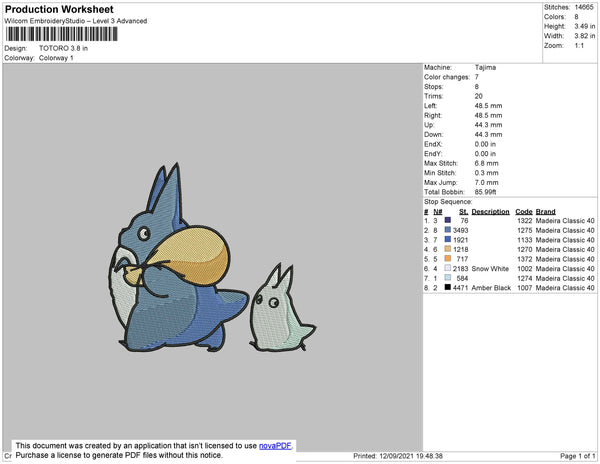Image resolution: width=600 pixels, height=464 pixels.
Task: Click the 'Brand' column header
Action: click(545, 212)
